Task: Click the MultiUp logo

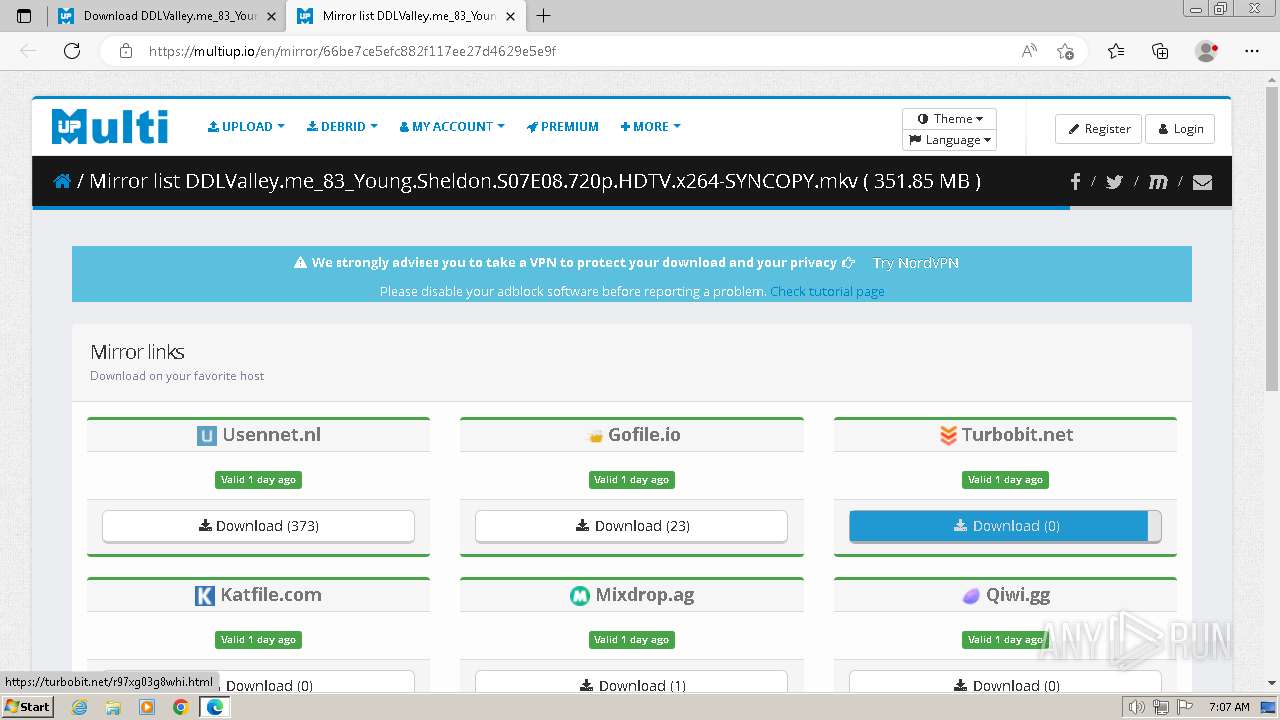Action: click(110, 126)
